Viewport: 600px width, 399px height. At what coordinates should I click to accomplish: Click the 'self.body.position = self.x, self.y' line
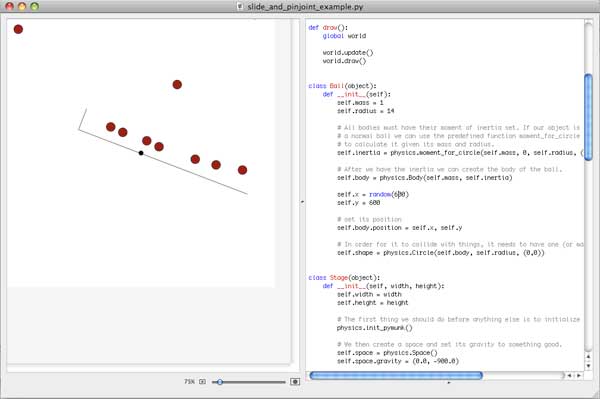click(x=399, y=228)
